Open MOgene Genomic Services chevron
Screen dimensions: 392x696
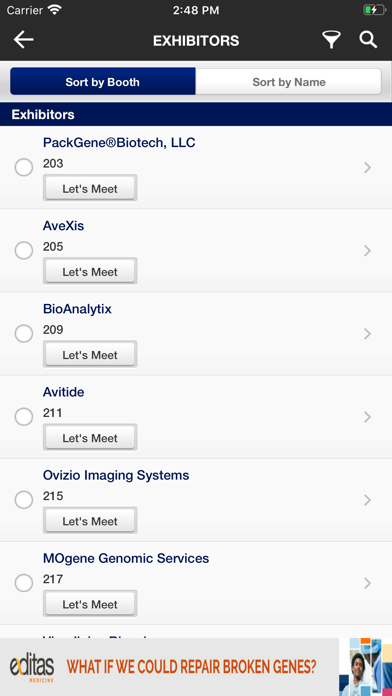[367, 583]
